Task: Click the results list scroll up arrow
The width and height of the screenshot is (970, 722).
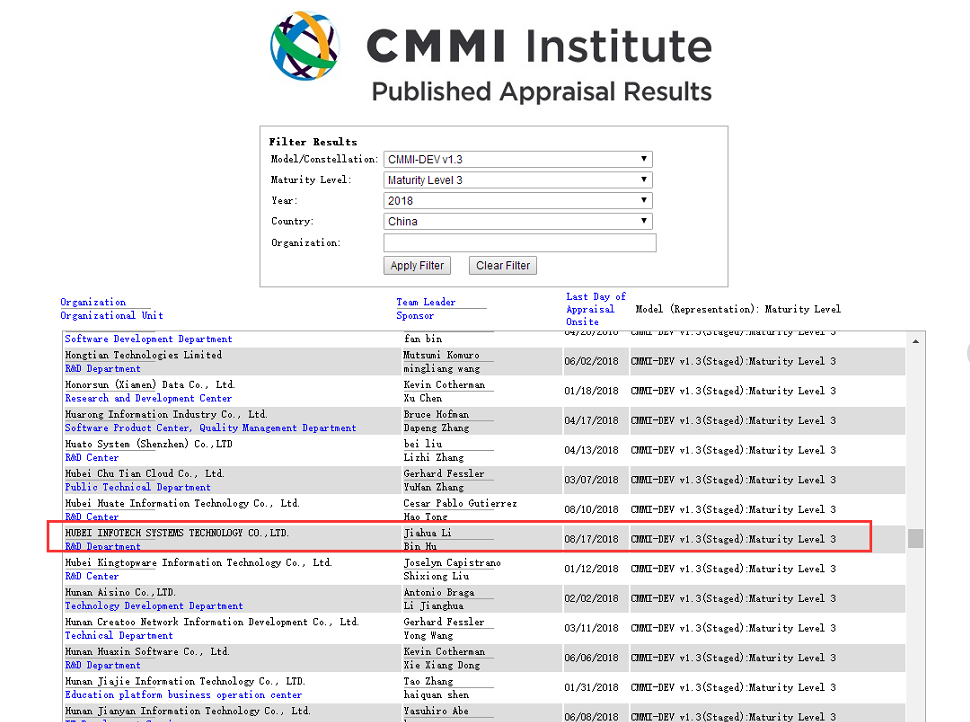Action: pos(916,341)
